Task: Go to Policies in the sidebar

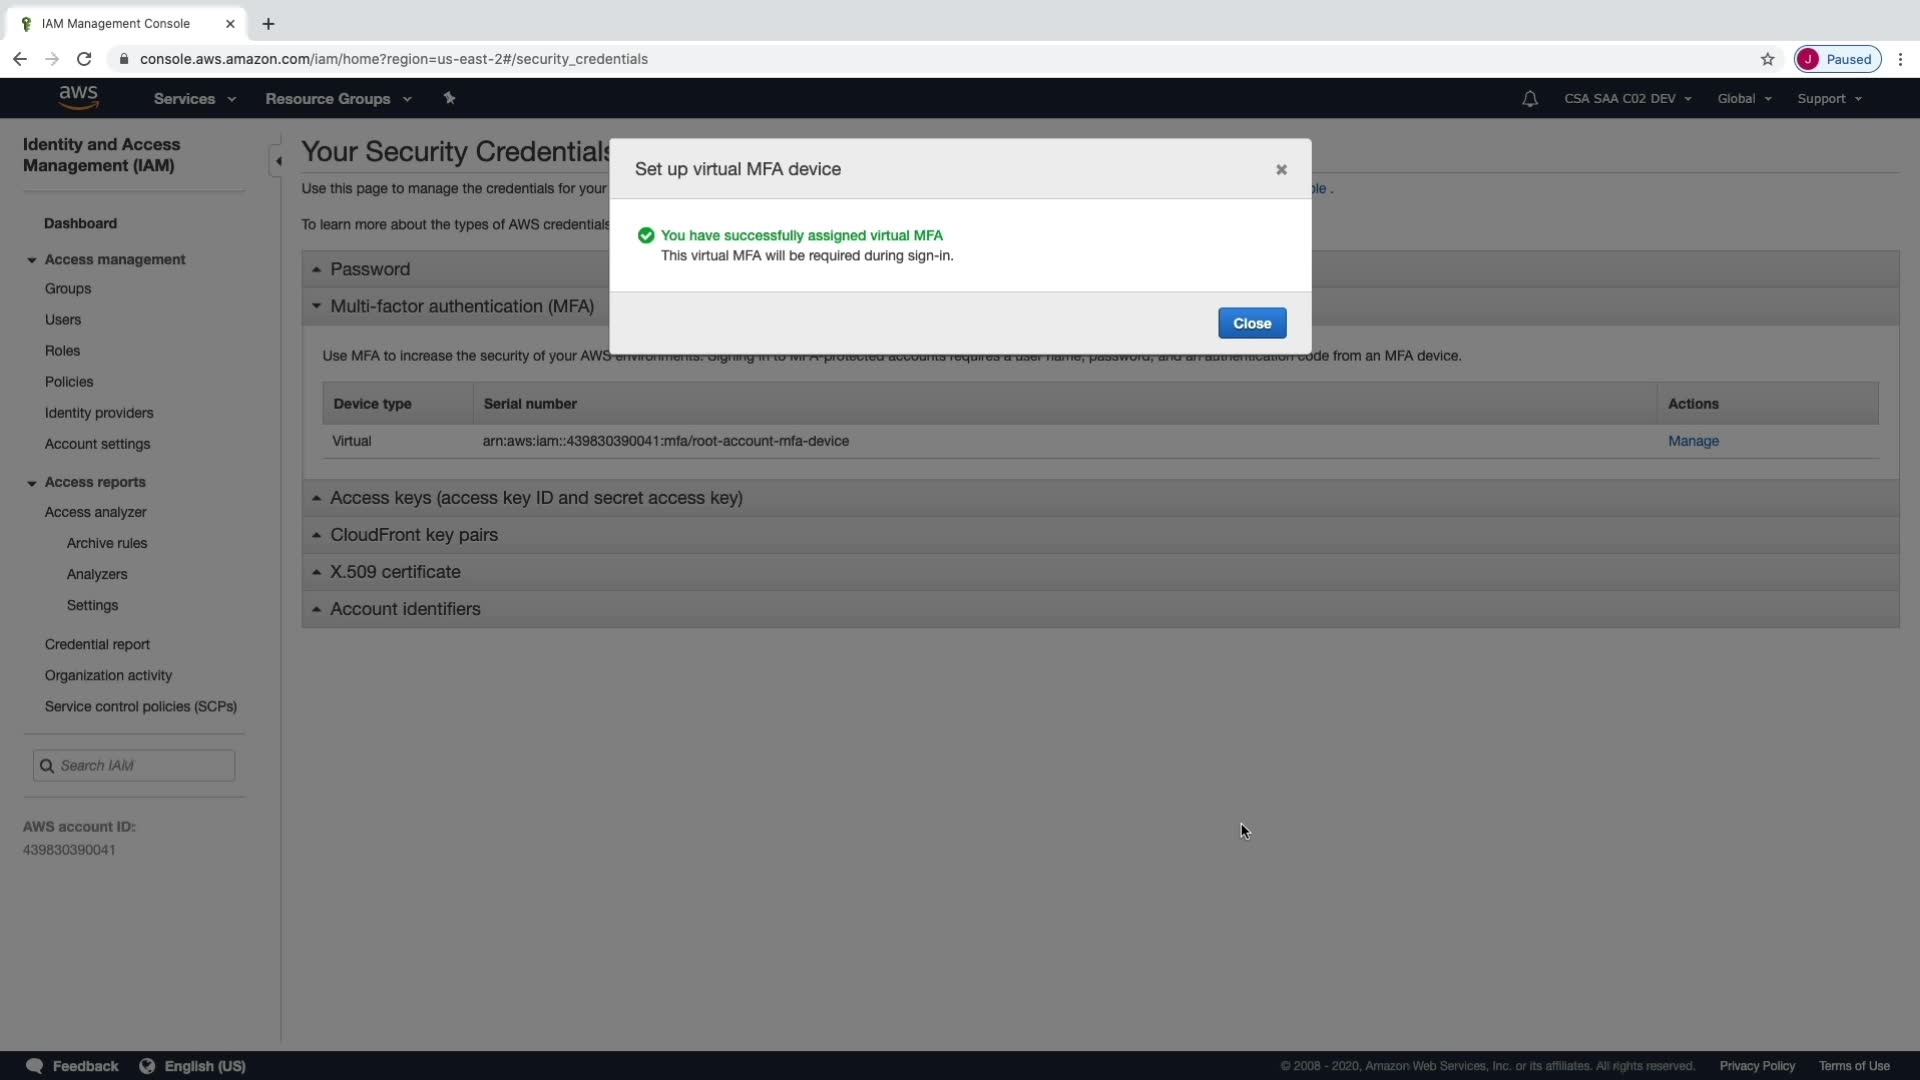Action: [x=69, y=382]
